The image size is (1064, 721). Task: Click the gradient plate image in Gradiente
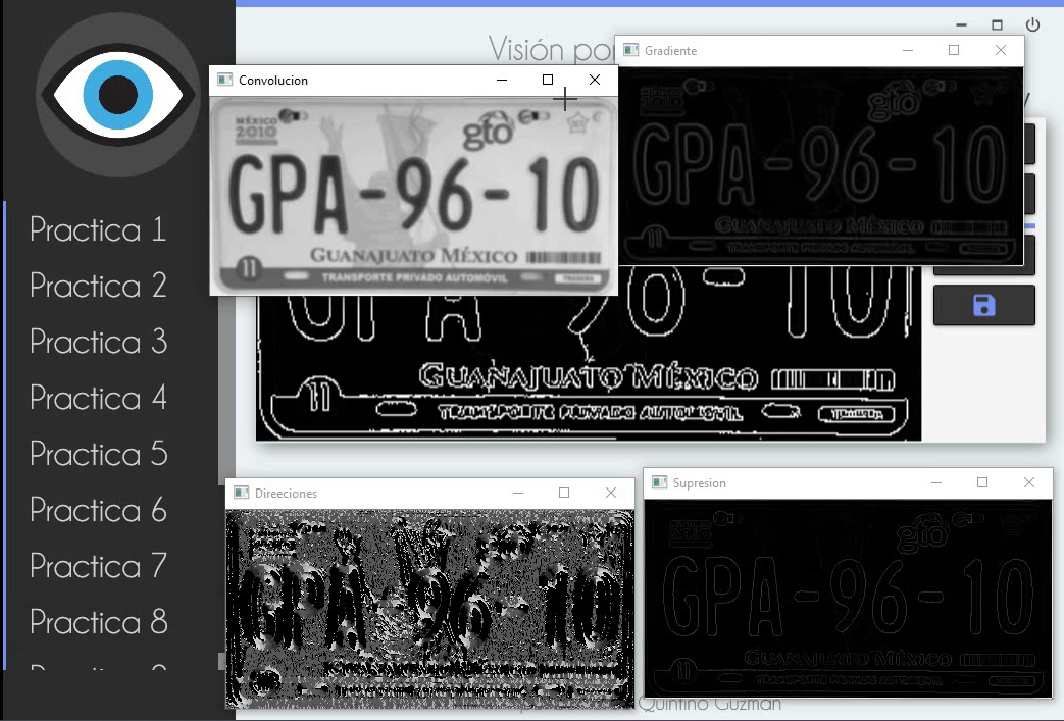tap(820, 165)
